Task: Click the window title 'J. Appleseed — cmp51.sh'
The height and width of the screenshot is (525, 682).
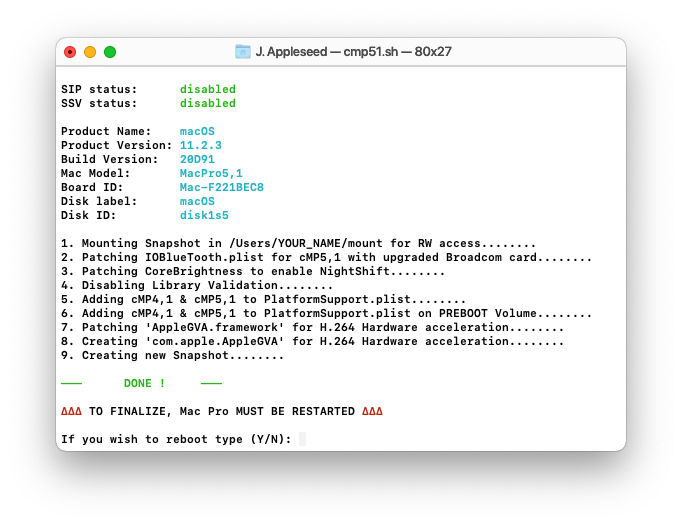Action: point(327,52)
